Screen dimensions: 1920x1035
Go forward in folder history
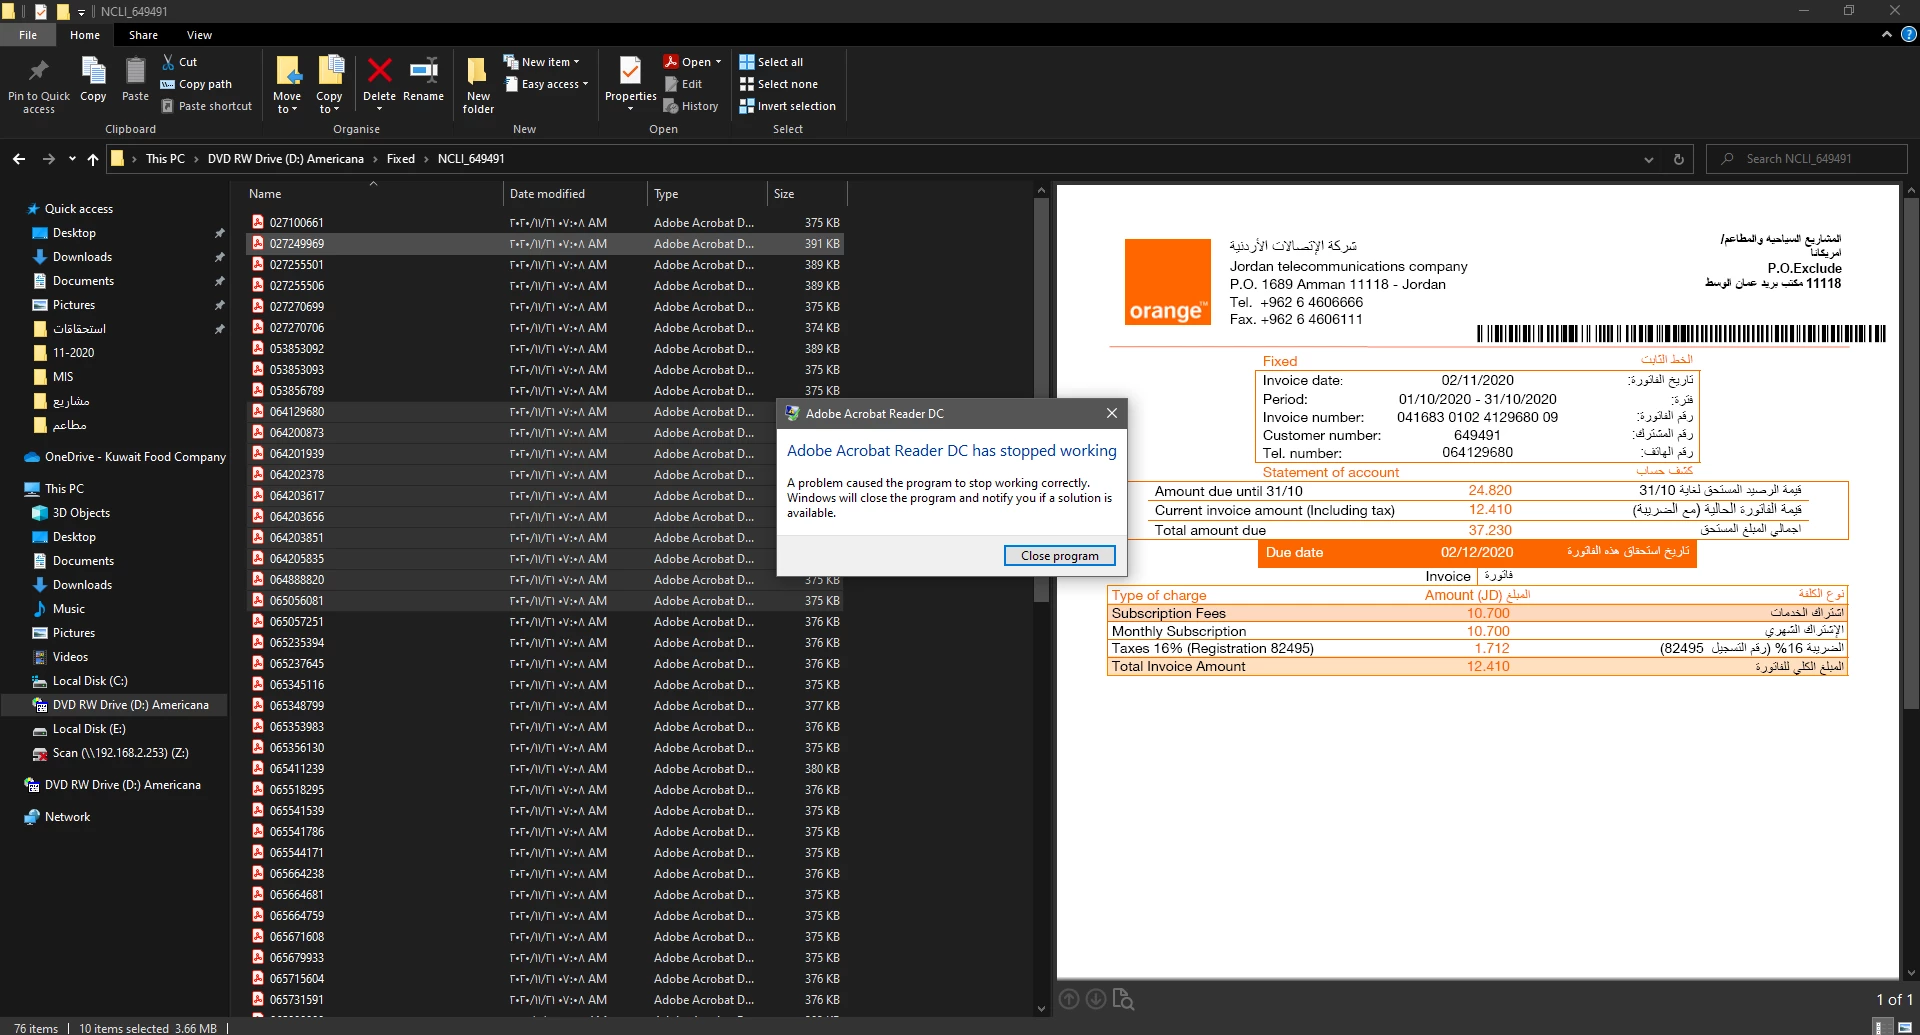[48, 159]
